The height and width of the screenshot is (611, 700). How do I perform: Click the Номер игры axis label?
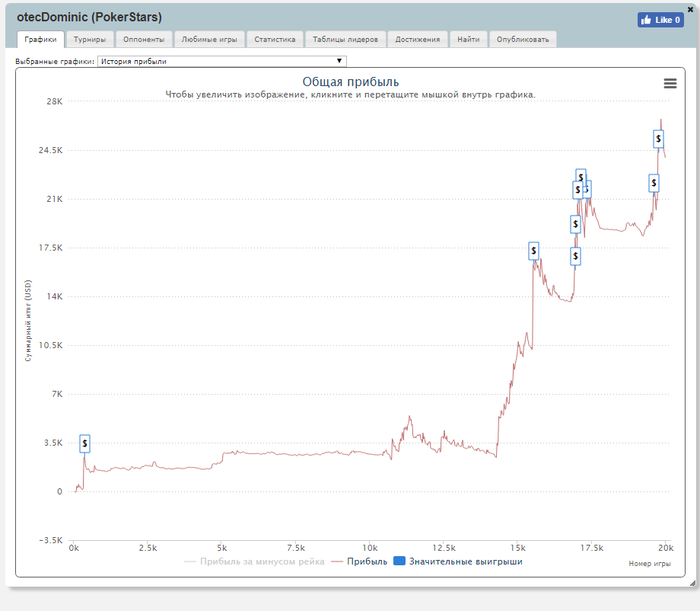650,564
